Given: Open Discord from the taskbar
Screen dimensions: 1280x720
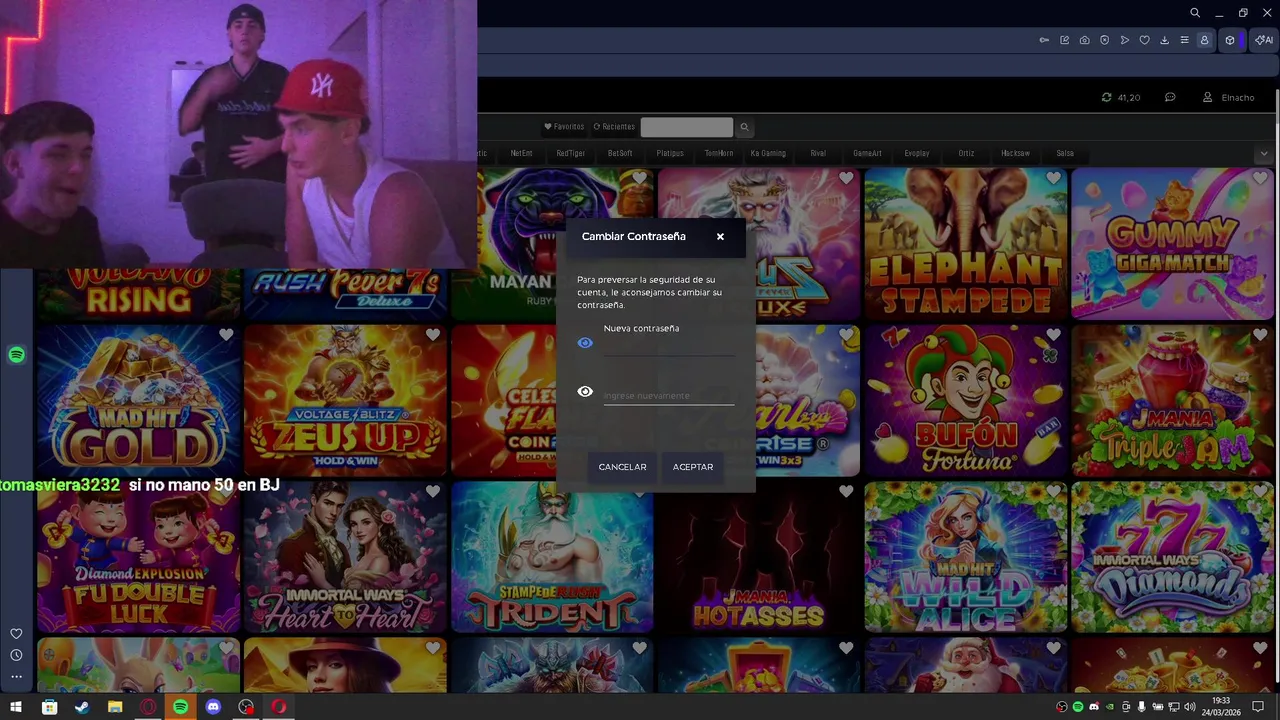Looking at the screenshot, I should (213, 707).
